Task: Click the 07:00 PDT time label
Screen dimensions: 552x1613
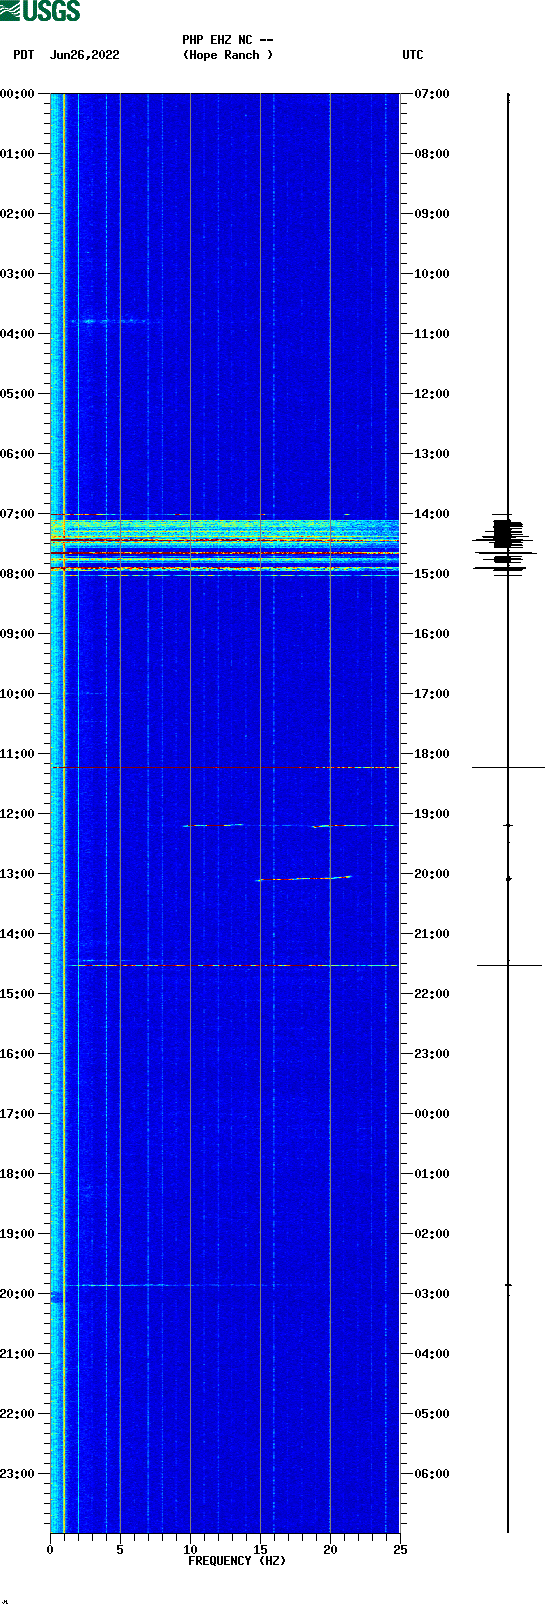Action: click(x=17, y=514)
